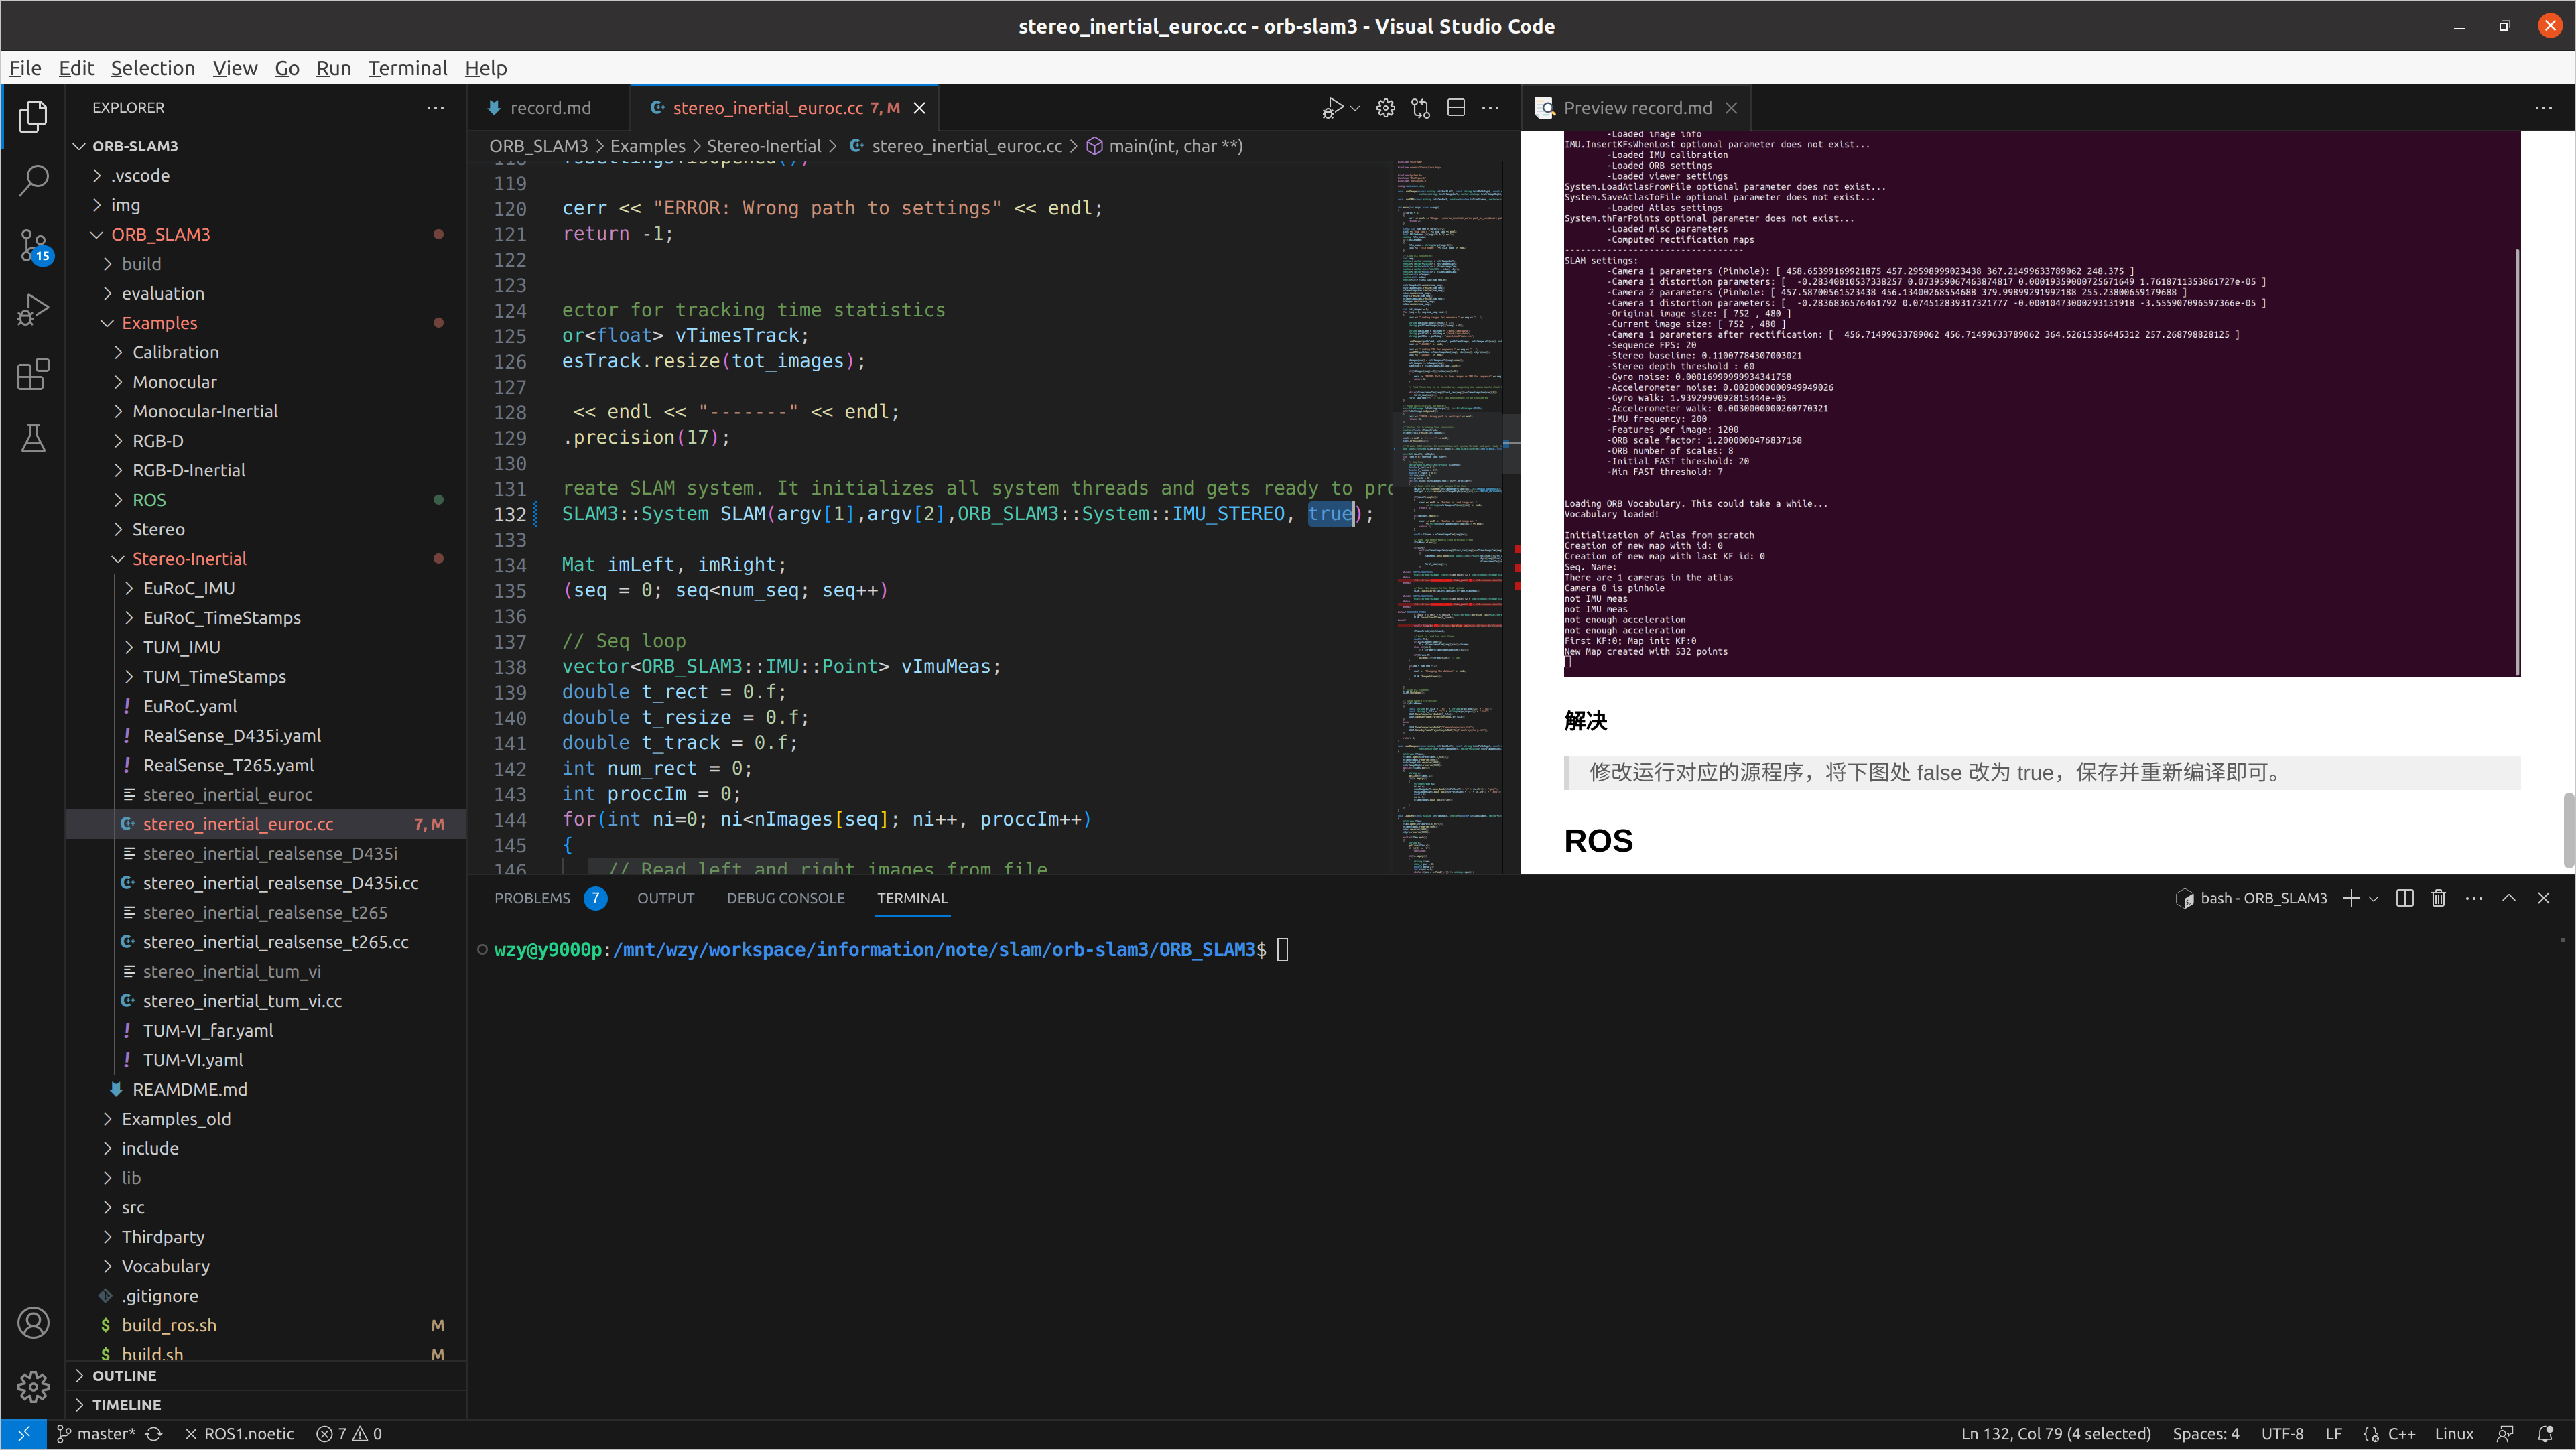Split the terminal panel
2576x1450 pixels.
pyautogui.click(x=2405, y=898)
